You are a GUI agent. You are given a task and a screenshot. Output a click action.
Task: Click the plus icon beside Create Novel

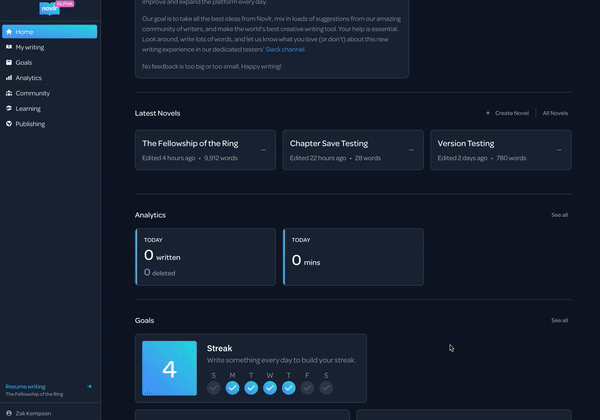[488, 113]
